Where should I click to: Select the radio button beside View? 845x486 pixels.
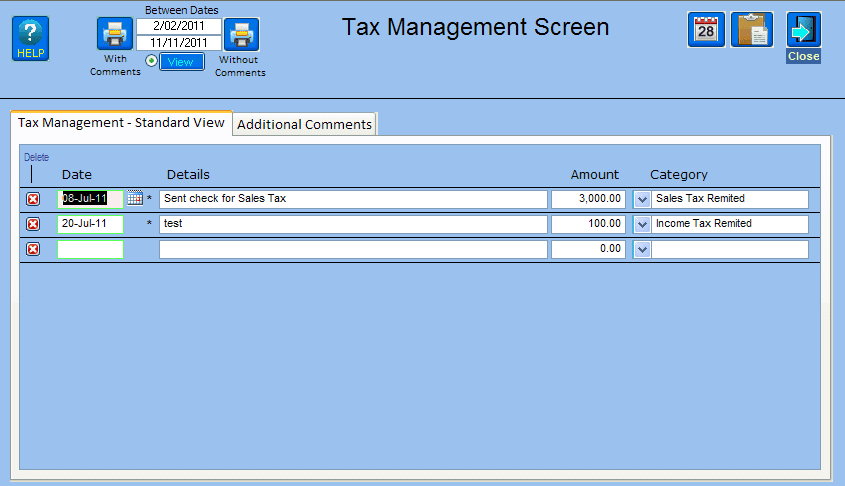tap(151, 61)
